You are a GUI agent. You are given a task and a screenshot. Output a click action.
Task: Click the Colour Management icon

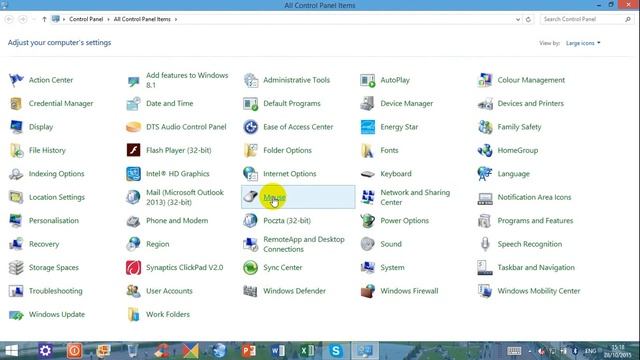(485, 80)
